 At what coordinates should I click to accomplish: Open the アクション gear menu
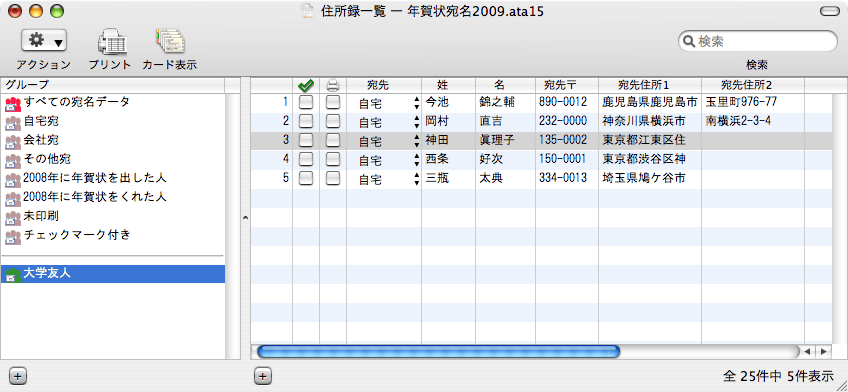[44, 40]
